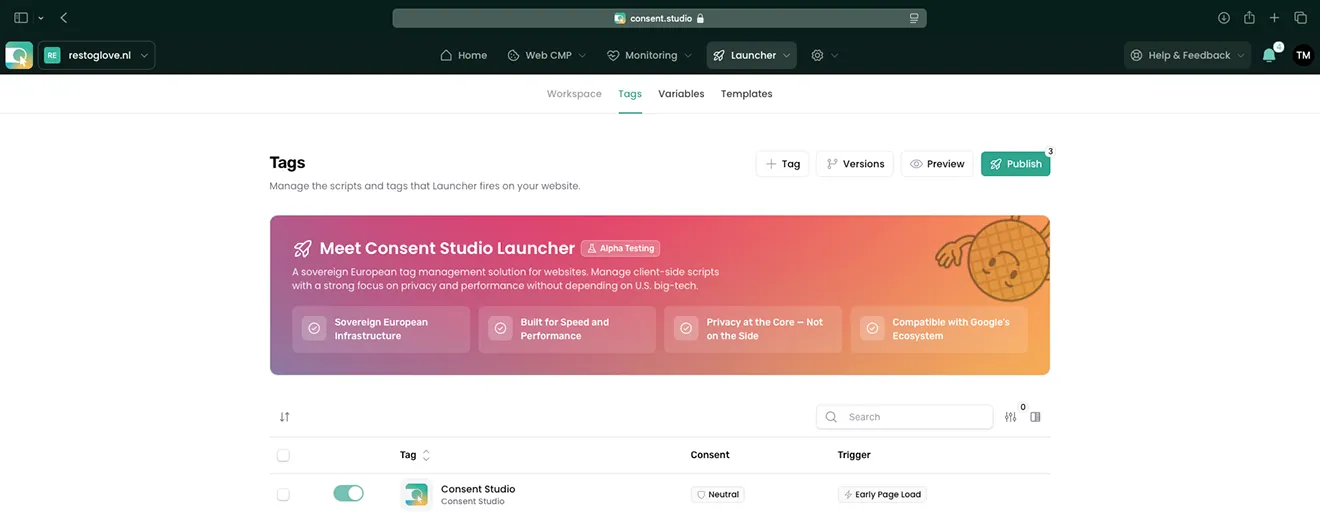Click the Alpha Testing badge
This screenshot has width=1320, height=512.
[x=620, y=248]
